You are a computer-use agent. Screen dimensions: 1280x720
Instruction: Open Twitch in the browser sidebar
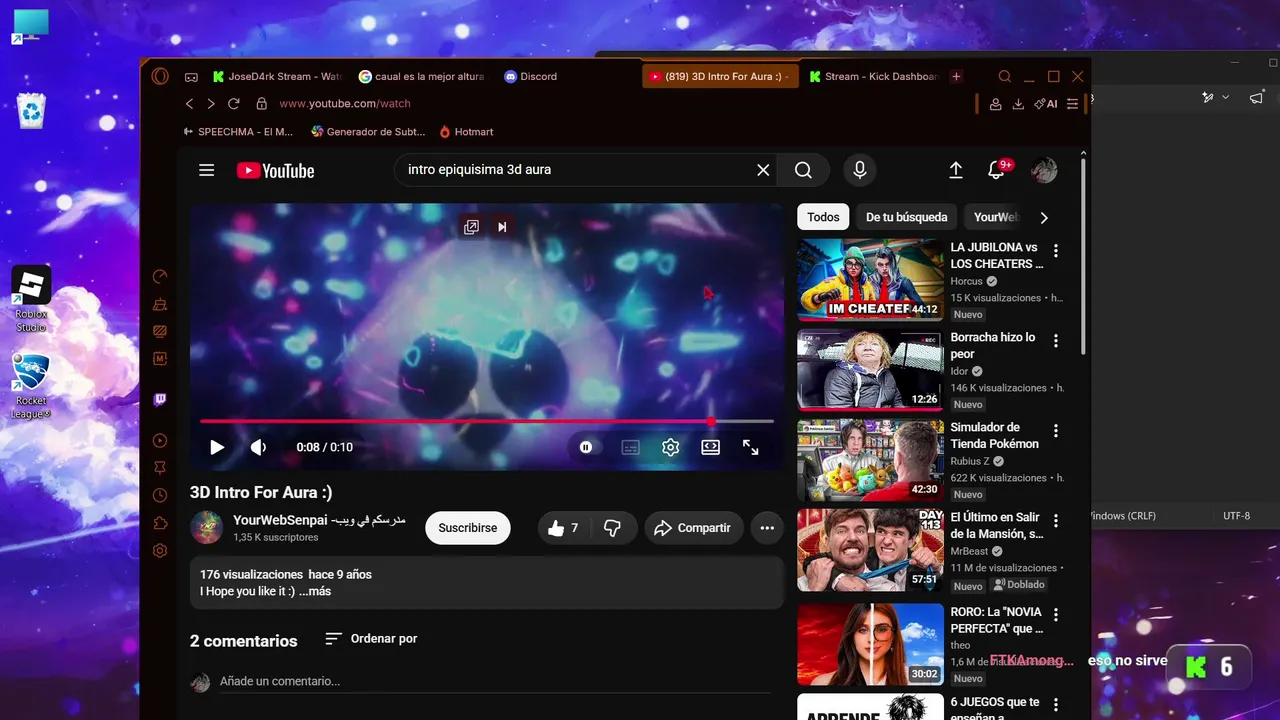(x=160, y=400)
